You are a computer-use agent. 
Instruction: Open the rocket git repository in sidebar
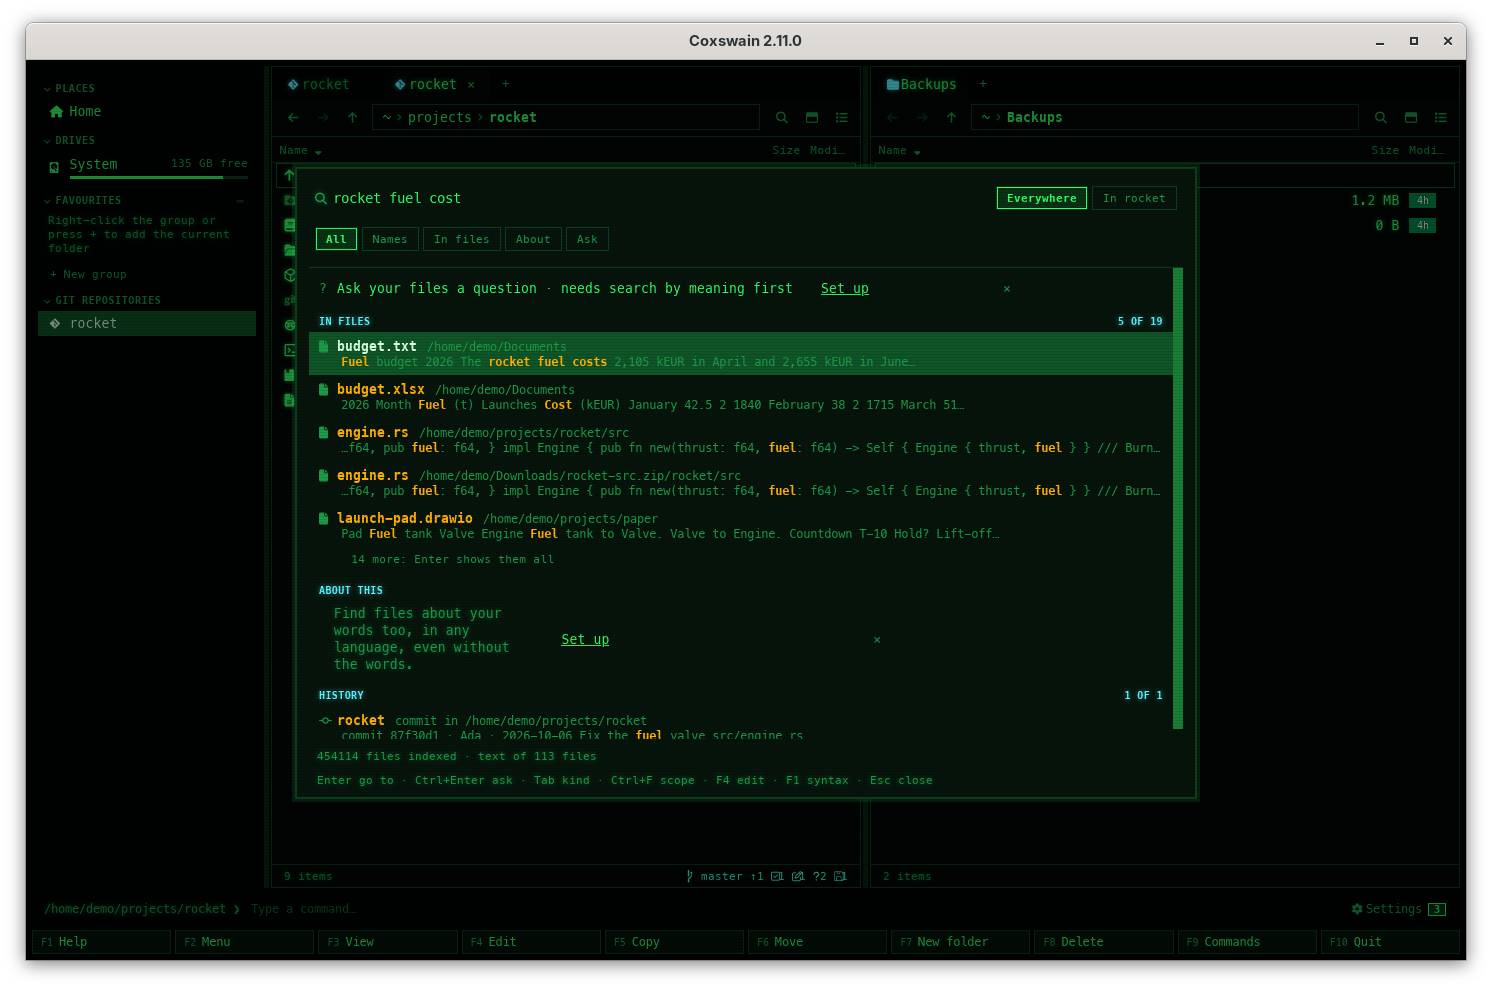(x=147, y=324)
